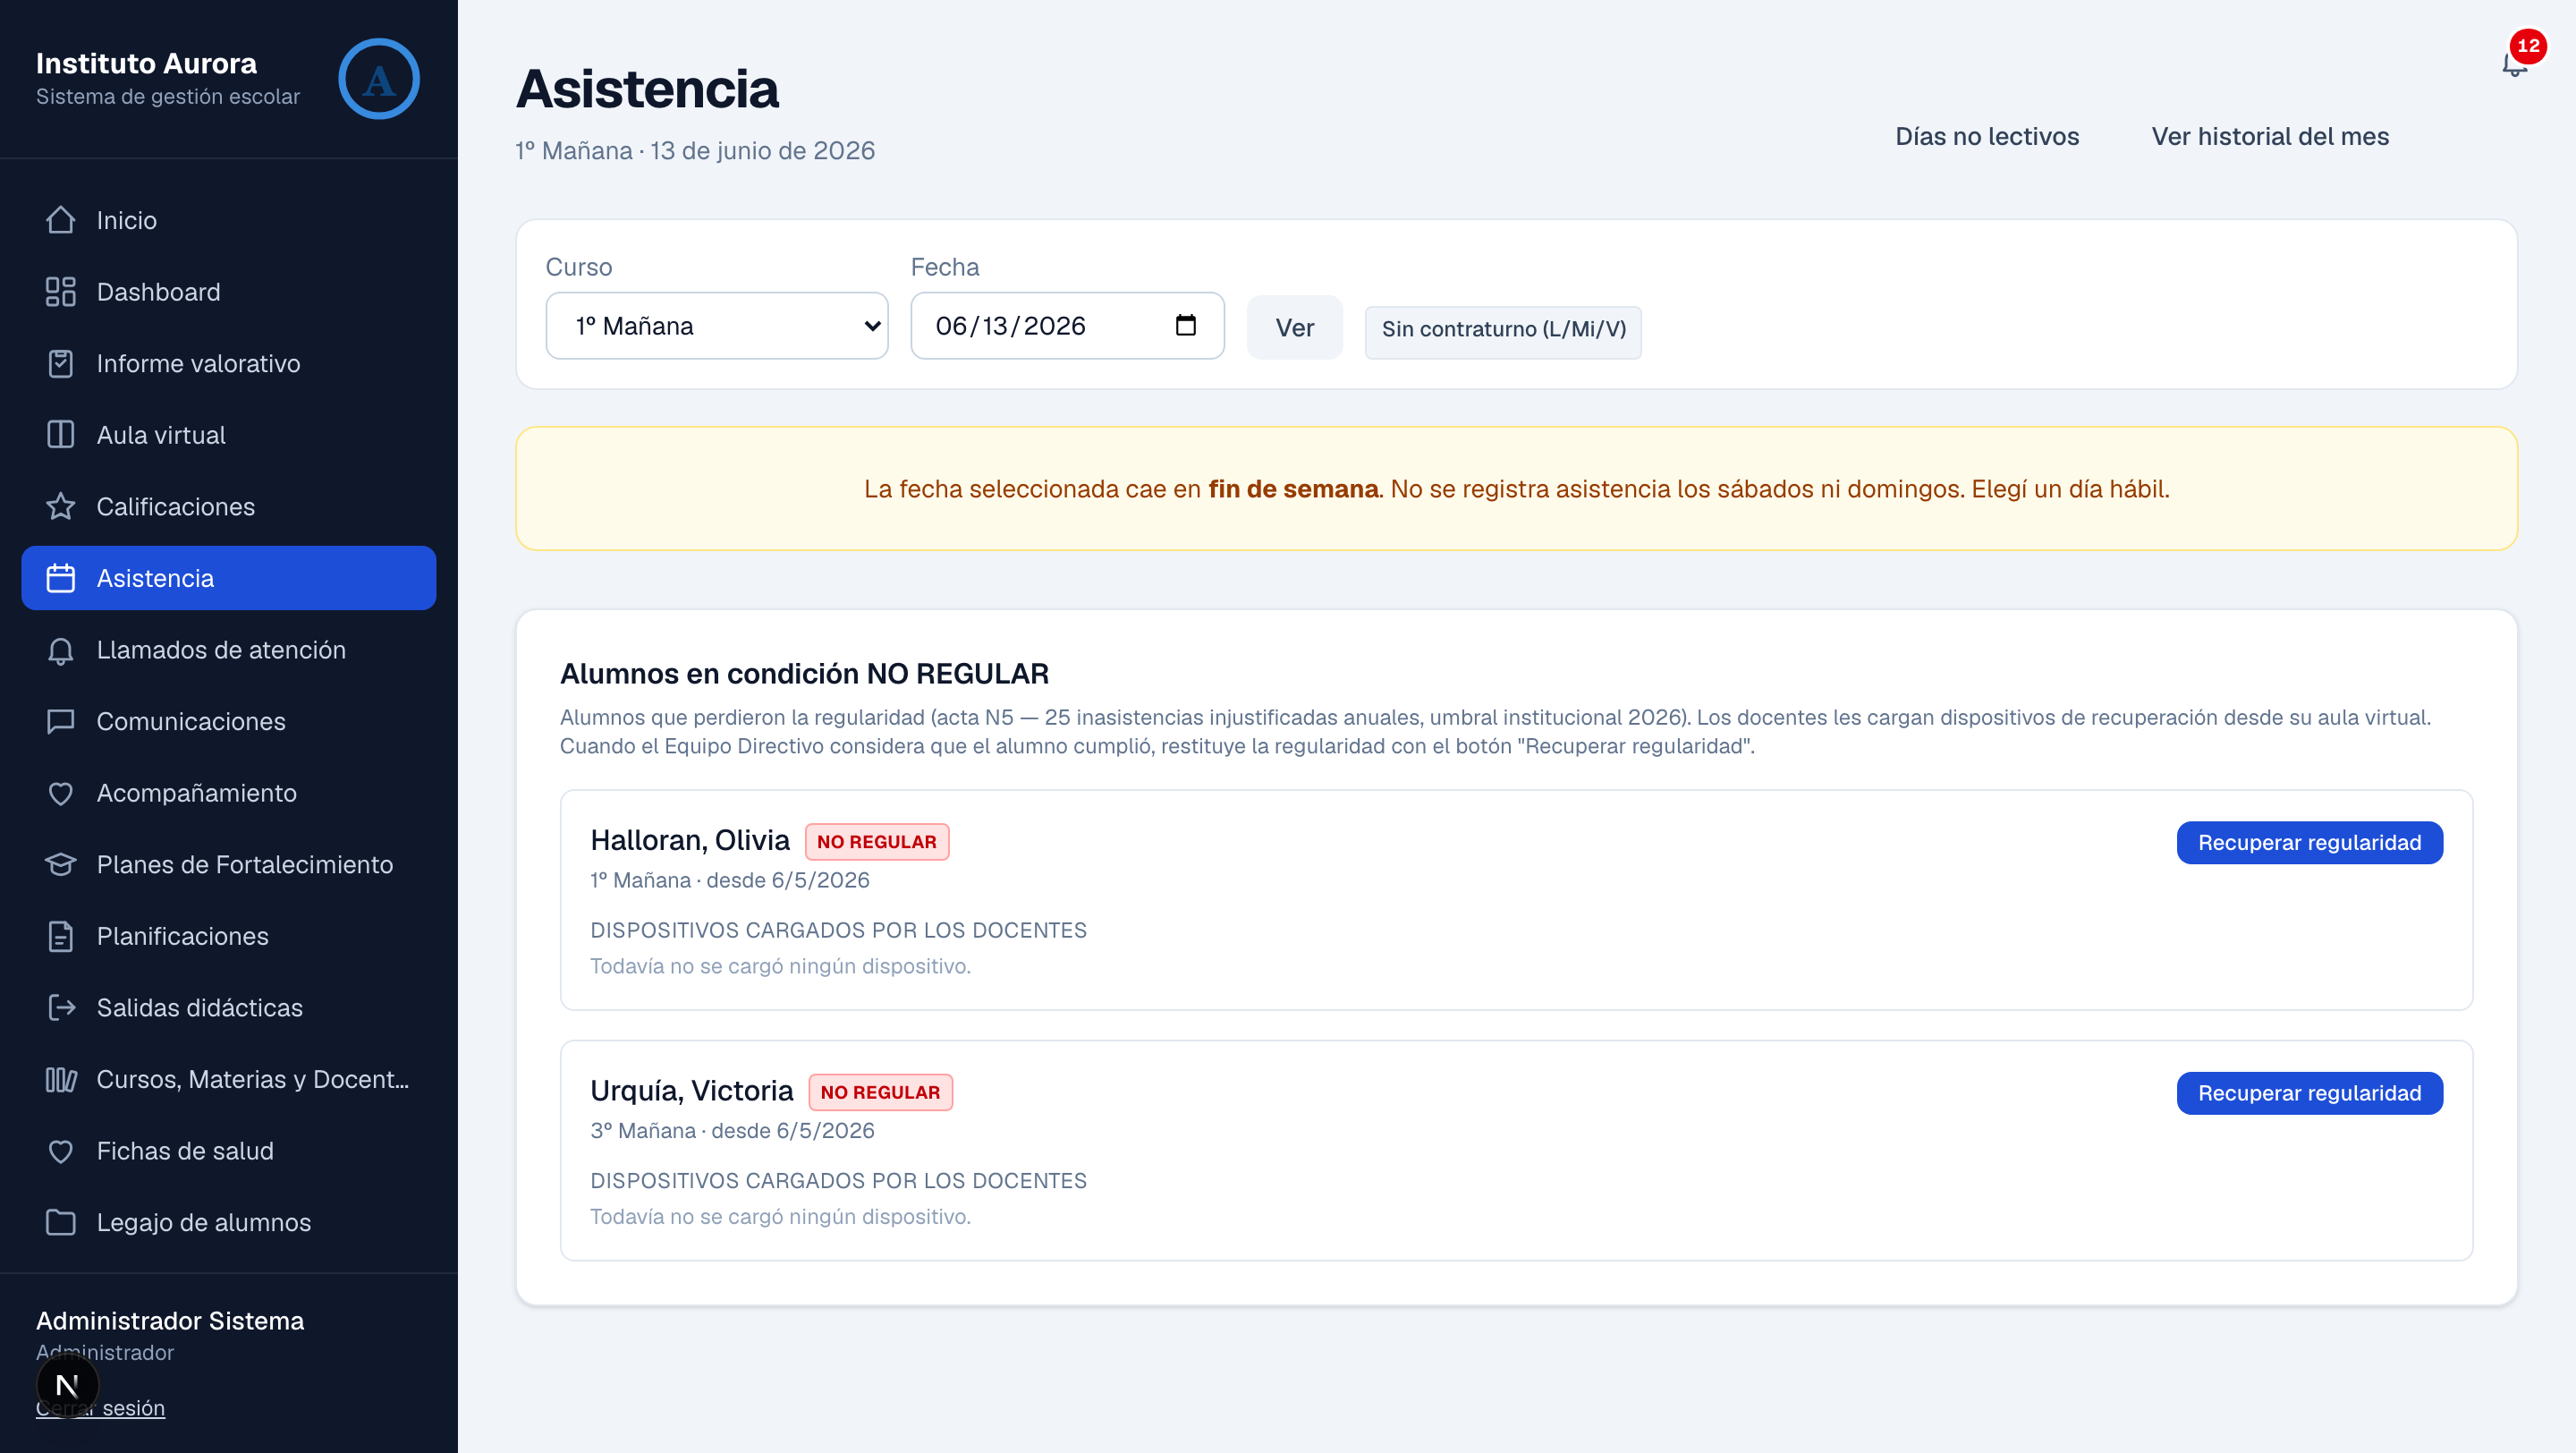2576x1453 pixels.
Task: Click the Cerrar sesión link
Action: (x=100, y=1407)
